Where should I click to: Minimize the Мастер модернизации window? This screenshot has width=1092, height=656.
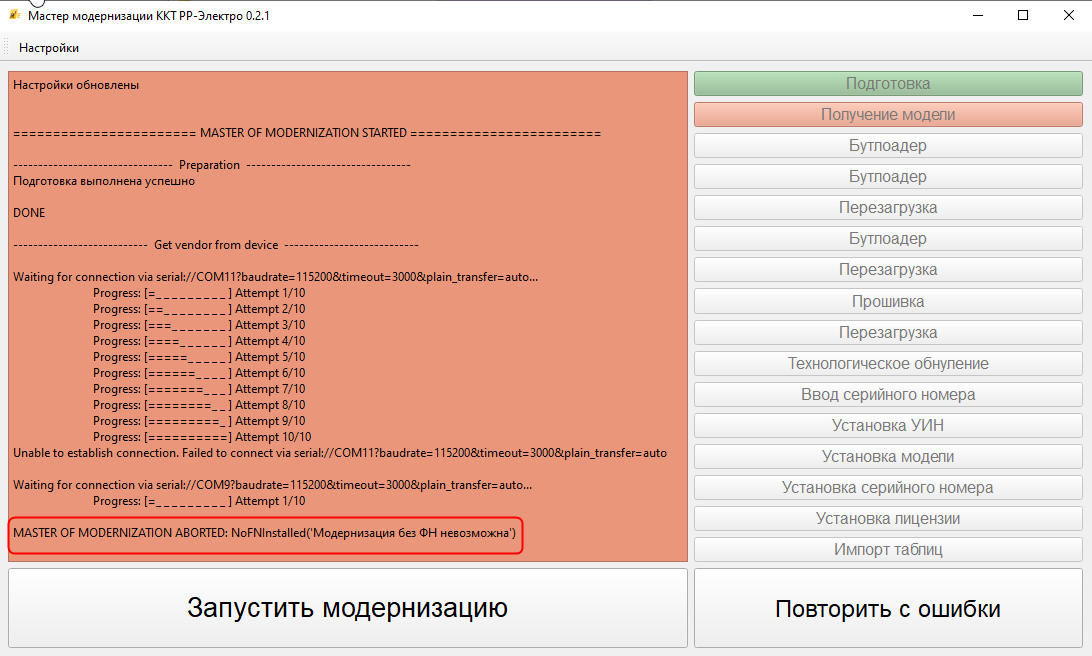pyautogui.click(x=977, y=15)
